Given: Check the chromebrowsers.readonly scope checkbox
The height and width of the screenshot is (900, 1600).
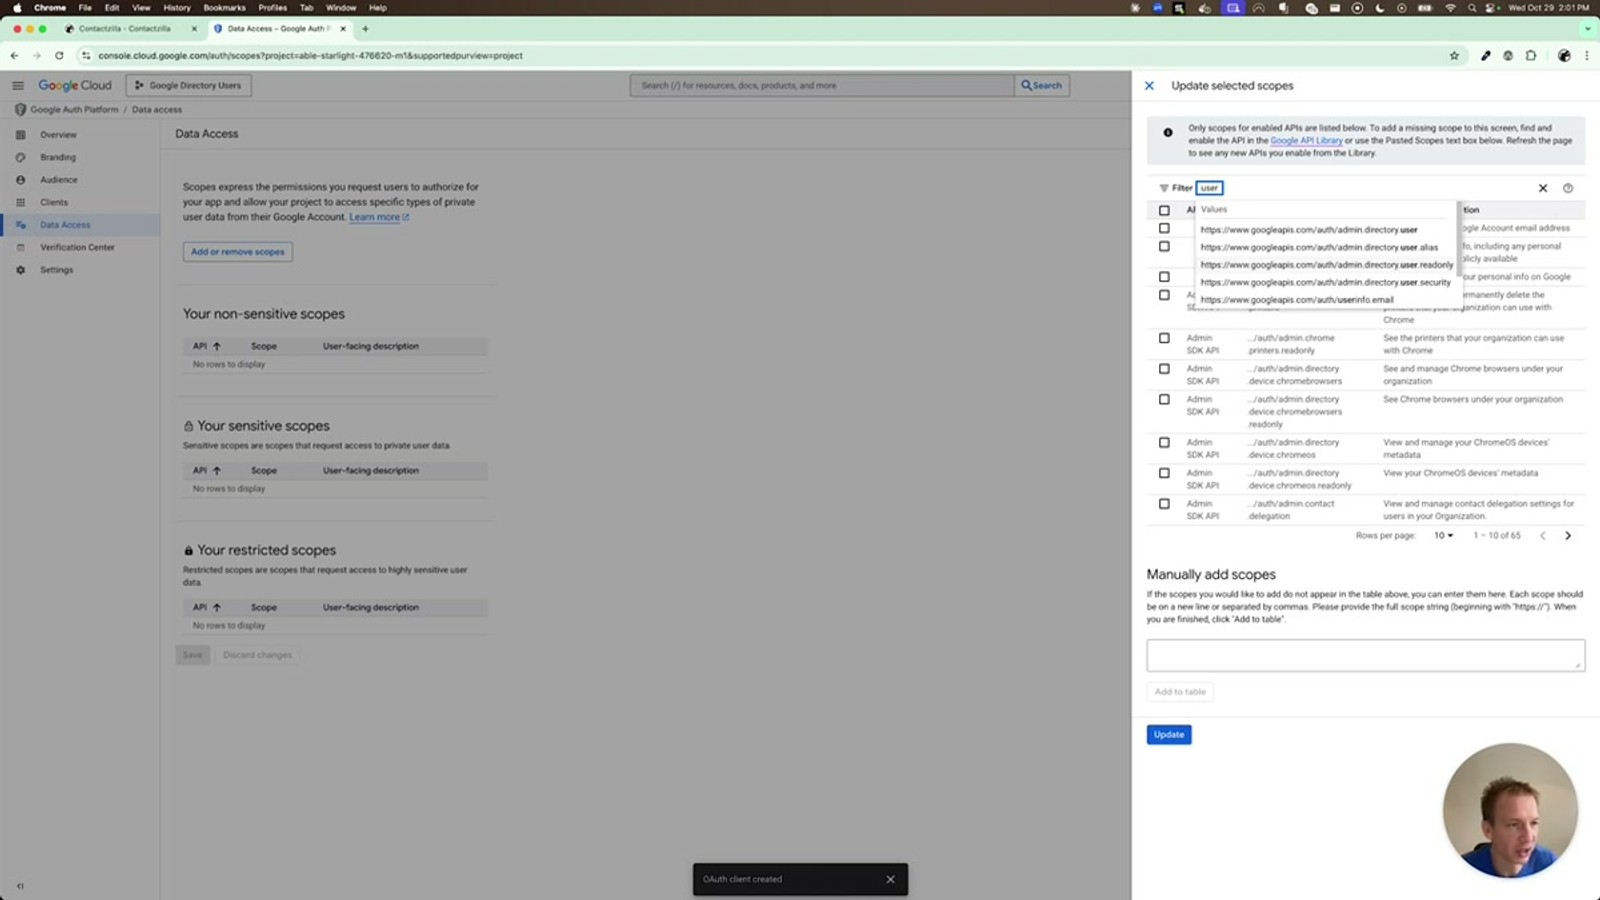Looking at the screenshot, I should tap(1164, 399).
